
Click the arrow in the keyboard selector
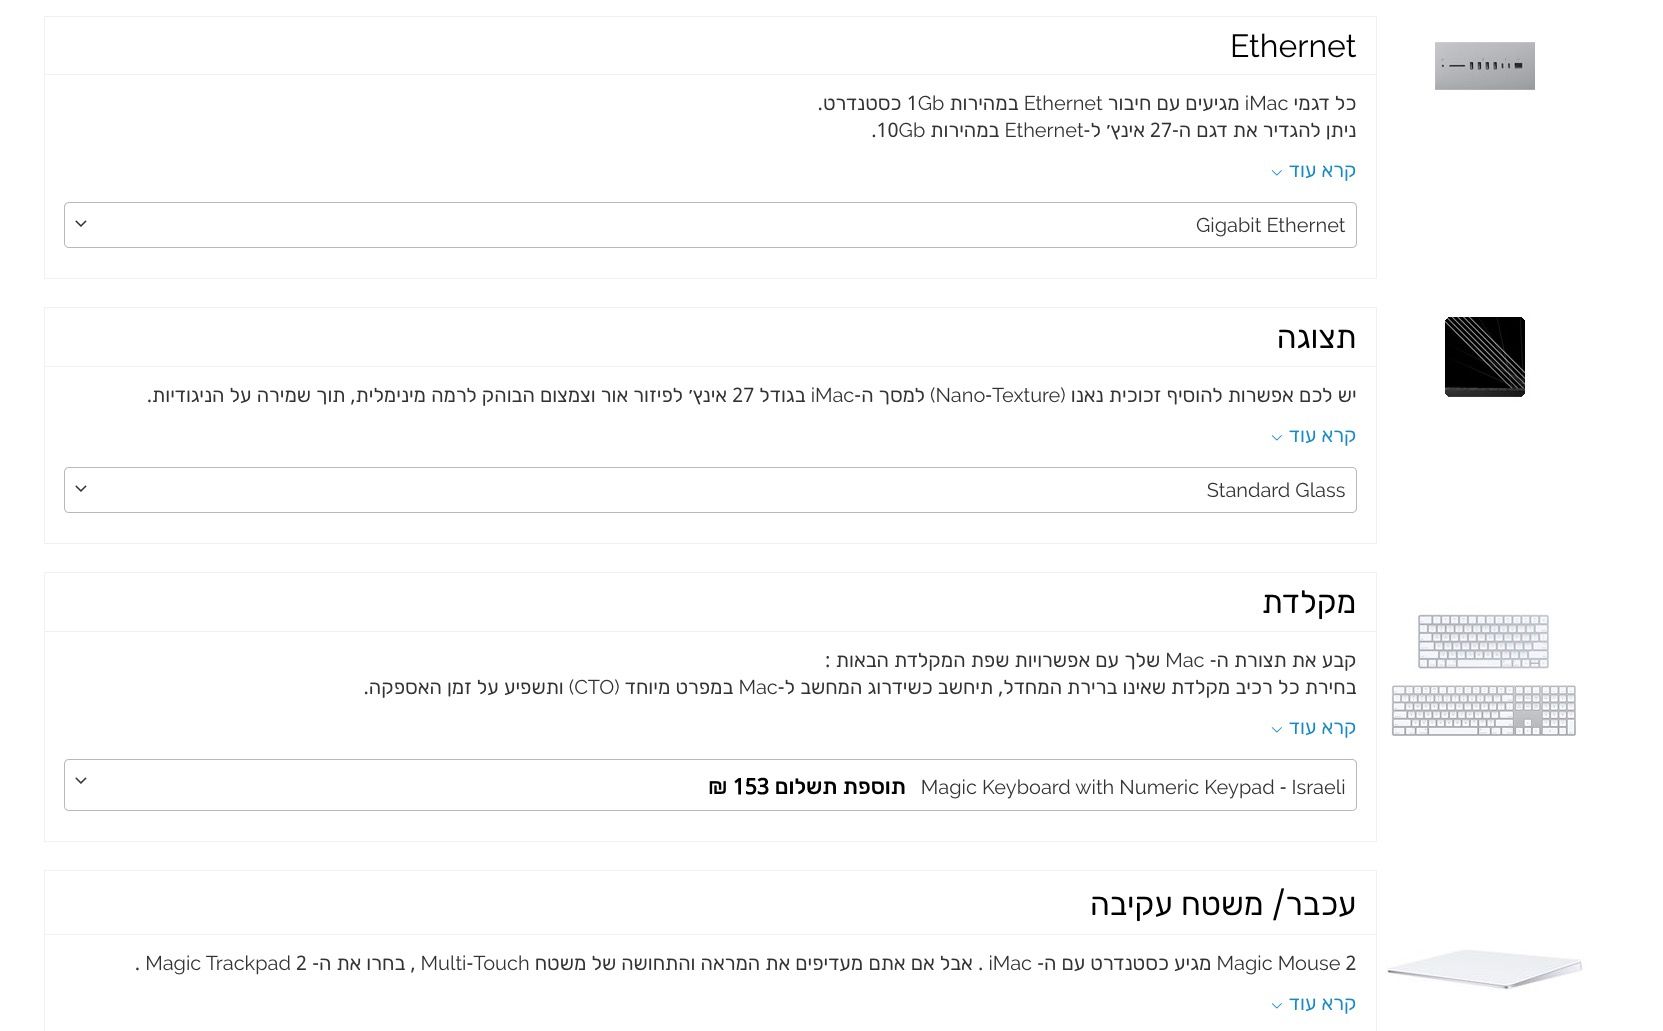pos(81,781)
